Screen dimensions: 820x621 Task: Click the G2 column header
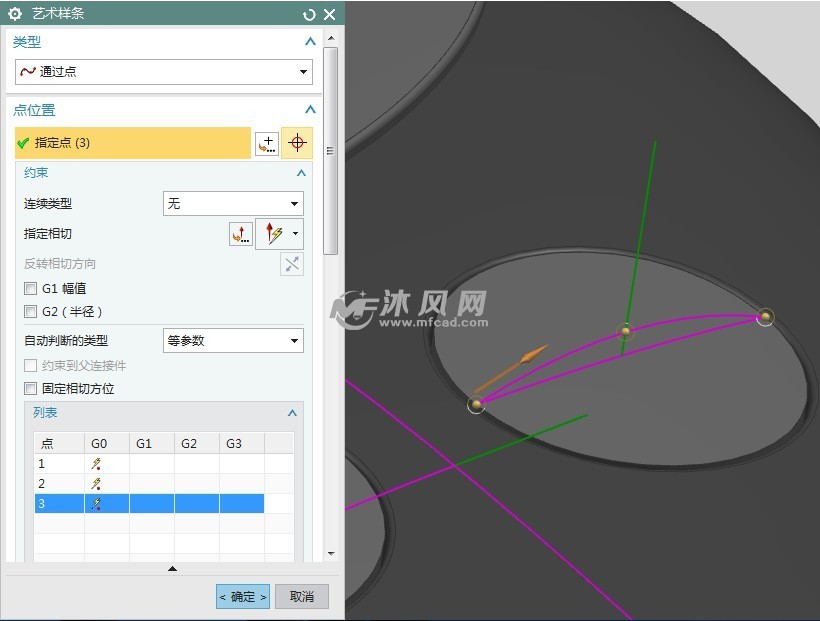point(197,444)
